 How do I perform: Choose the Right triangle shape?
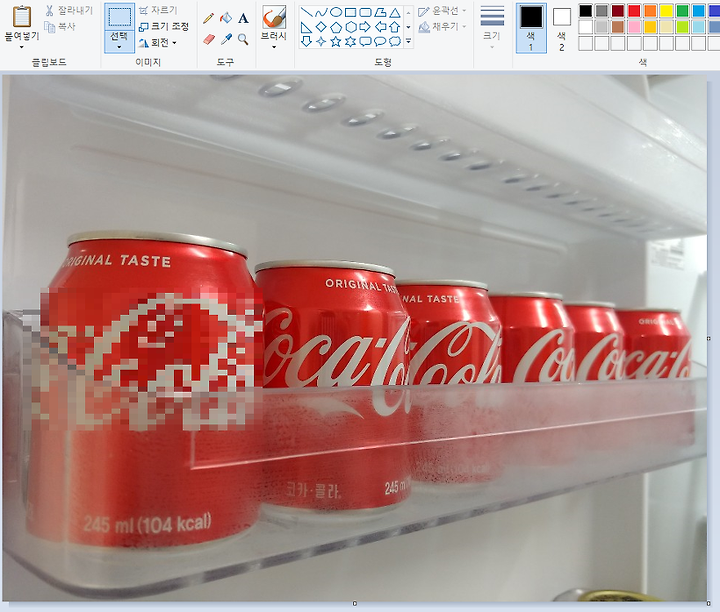pyautogui.click(x=307, y=27)
